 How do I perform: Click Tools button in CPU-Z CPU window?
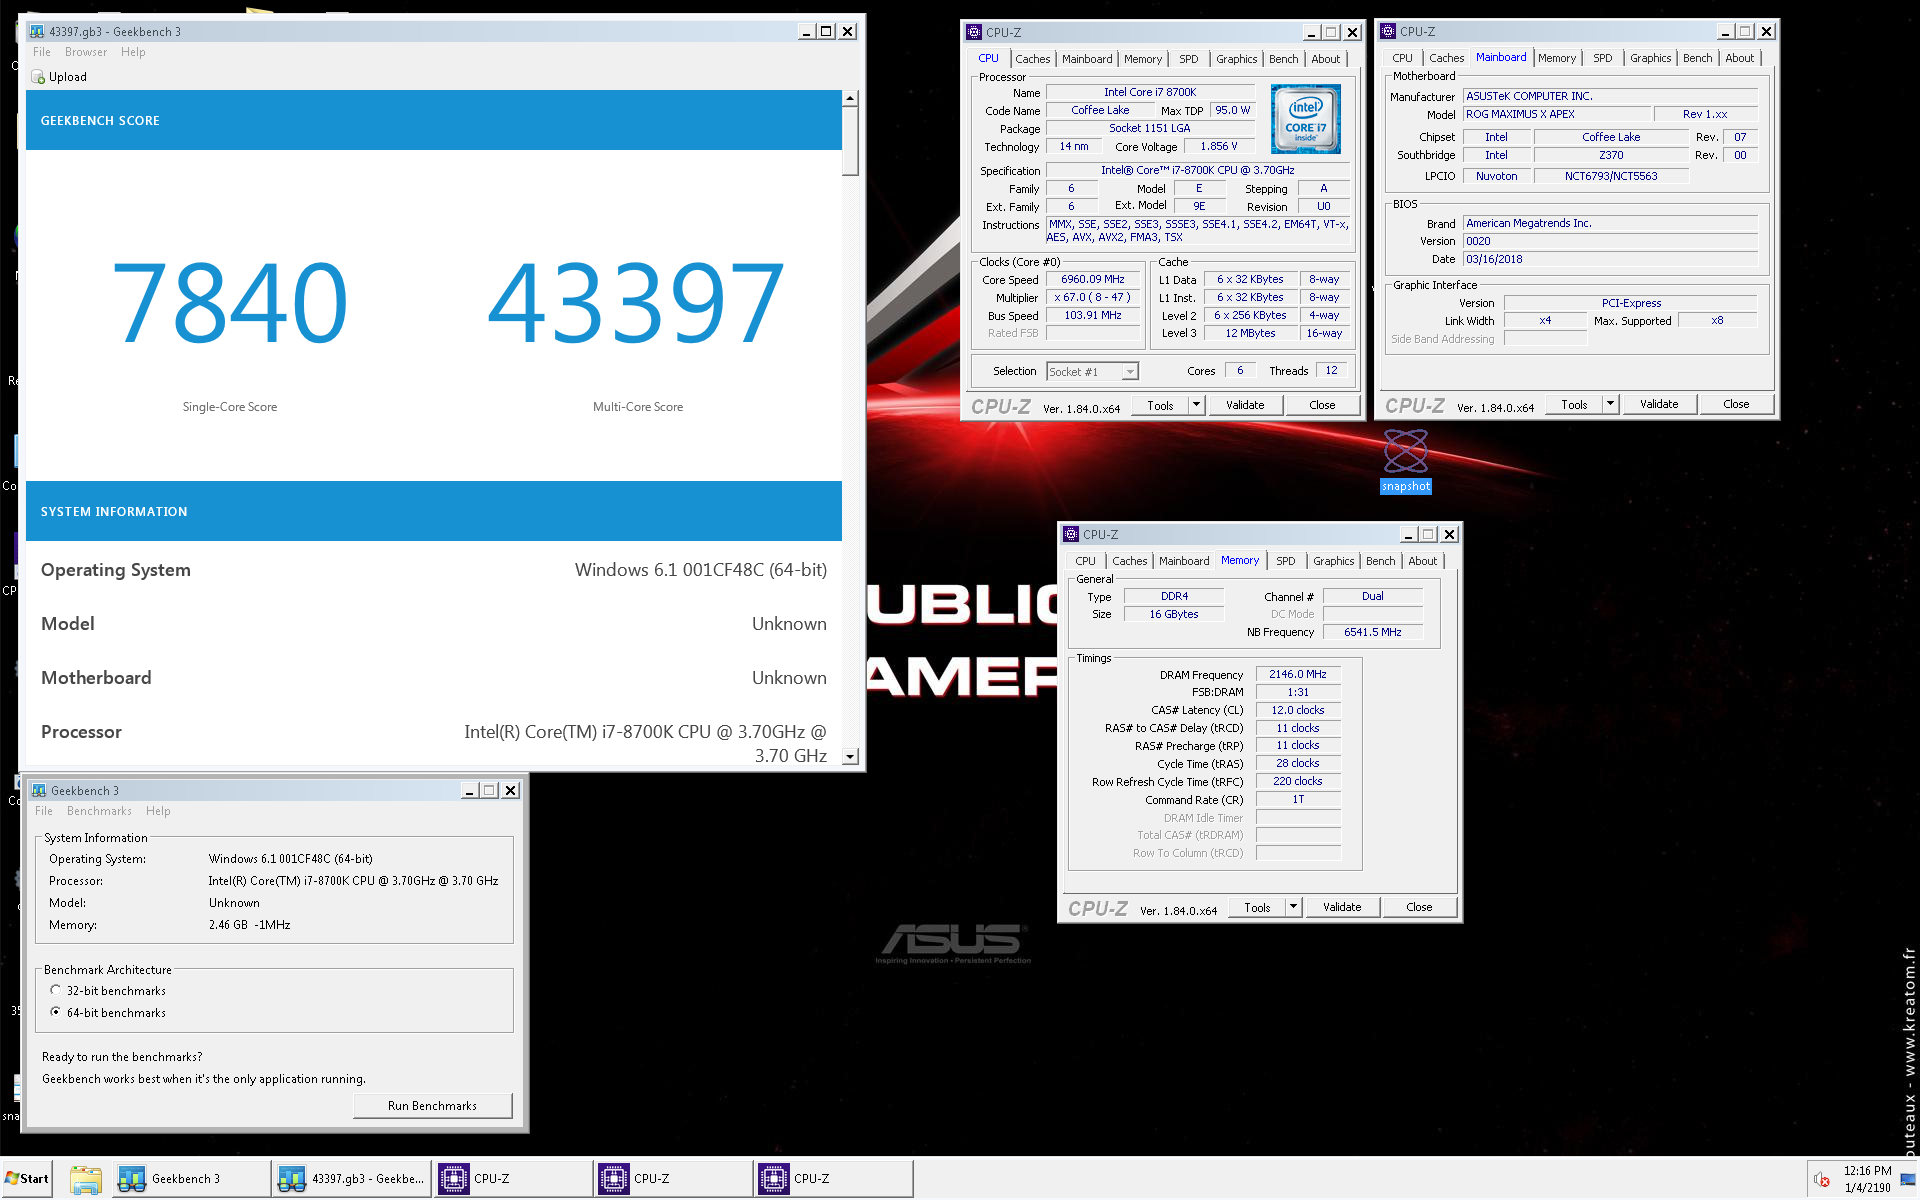pyautogui.click(x=1160, y=405)
